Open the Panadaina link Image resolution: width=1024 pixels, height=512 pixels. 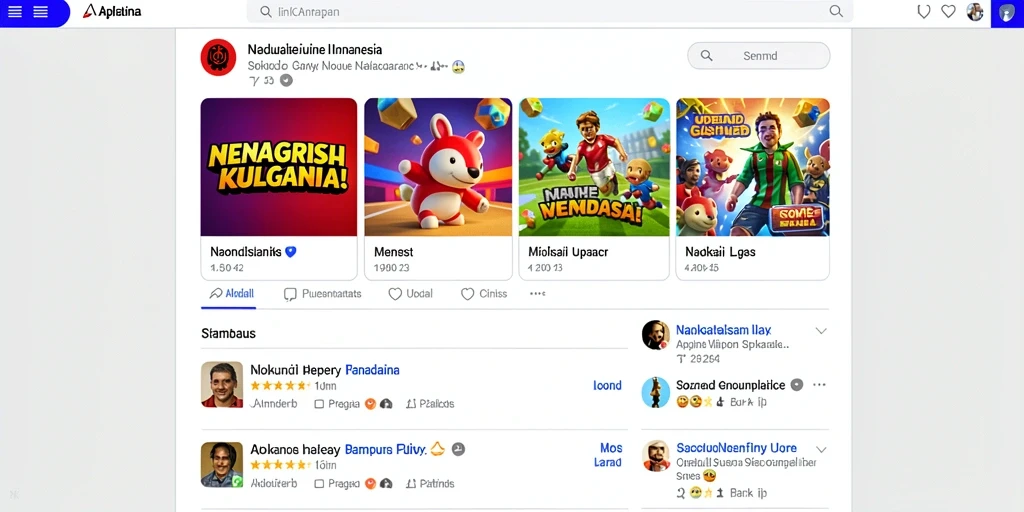point(372,370)
